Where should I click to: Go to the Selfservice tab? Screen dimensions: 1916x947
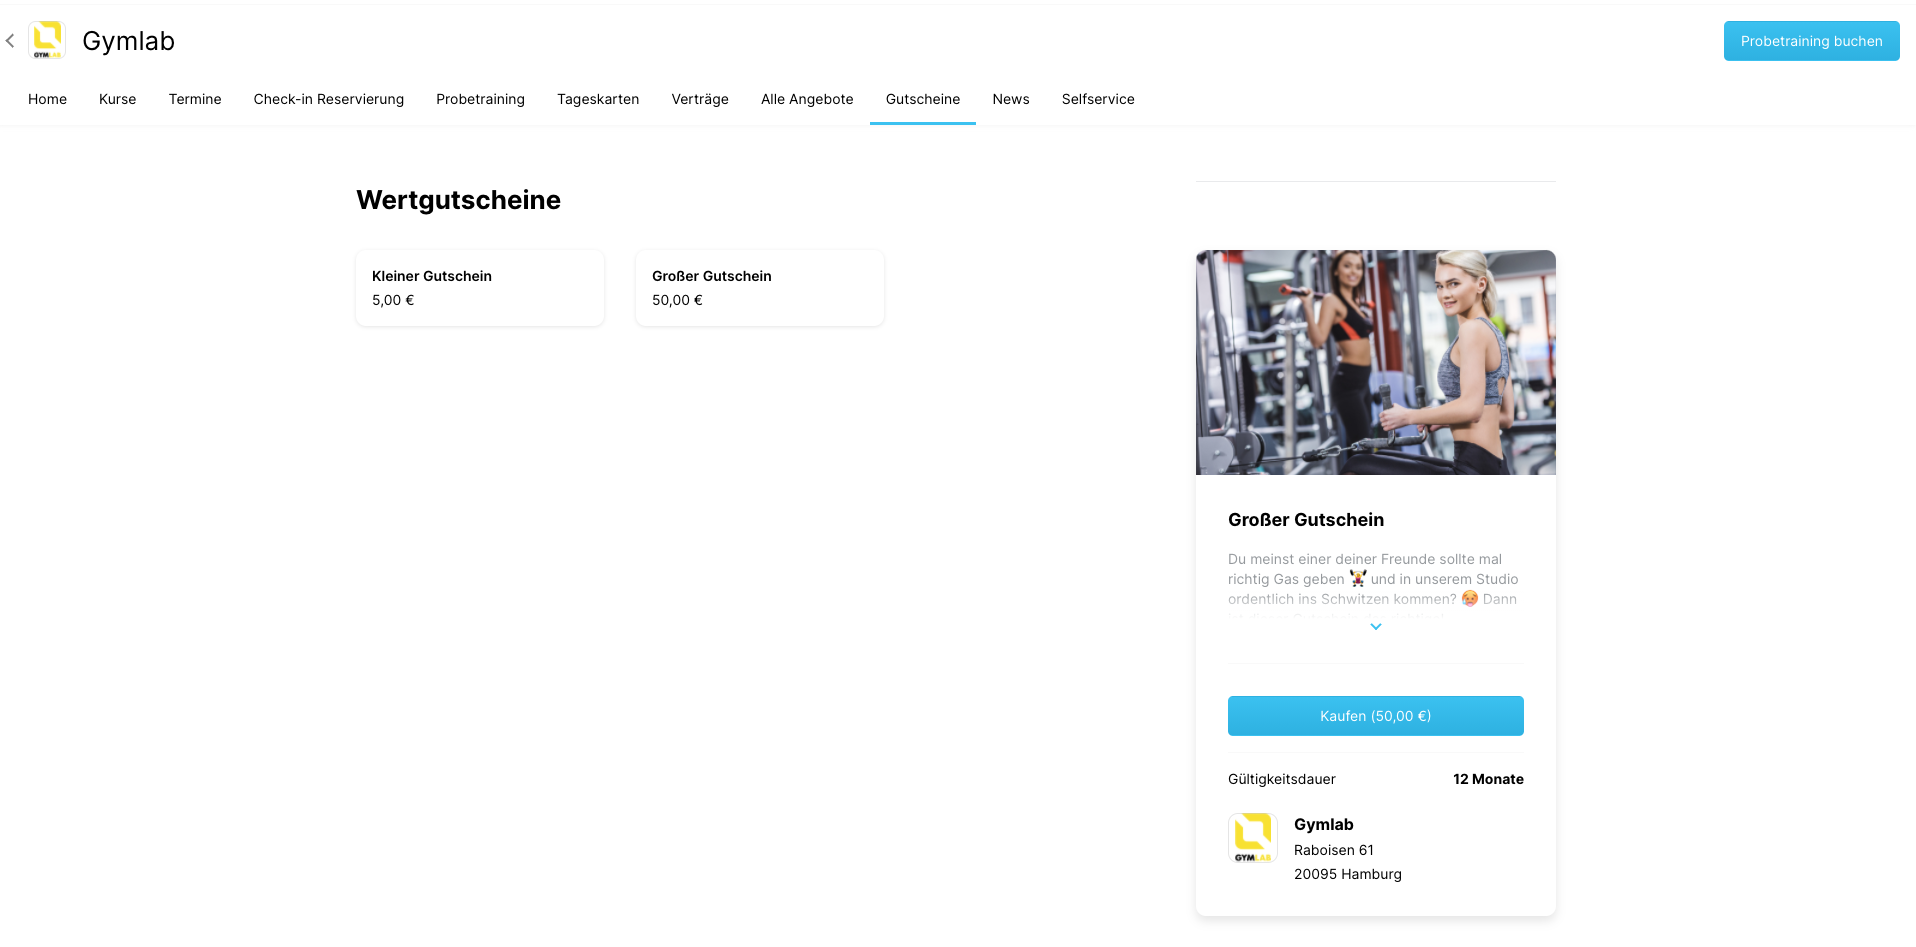1098,99
